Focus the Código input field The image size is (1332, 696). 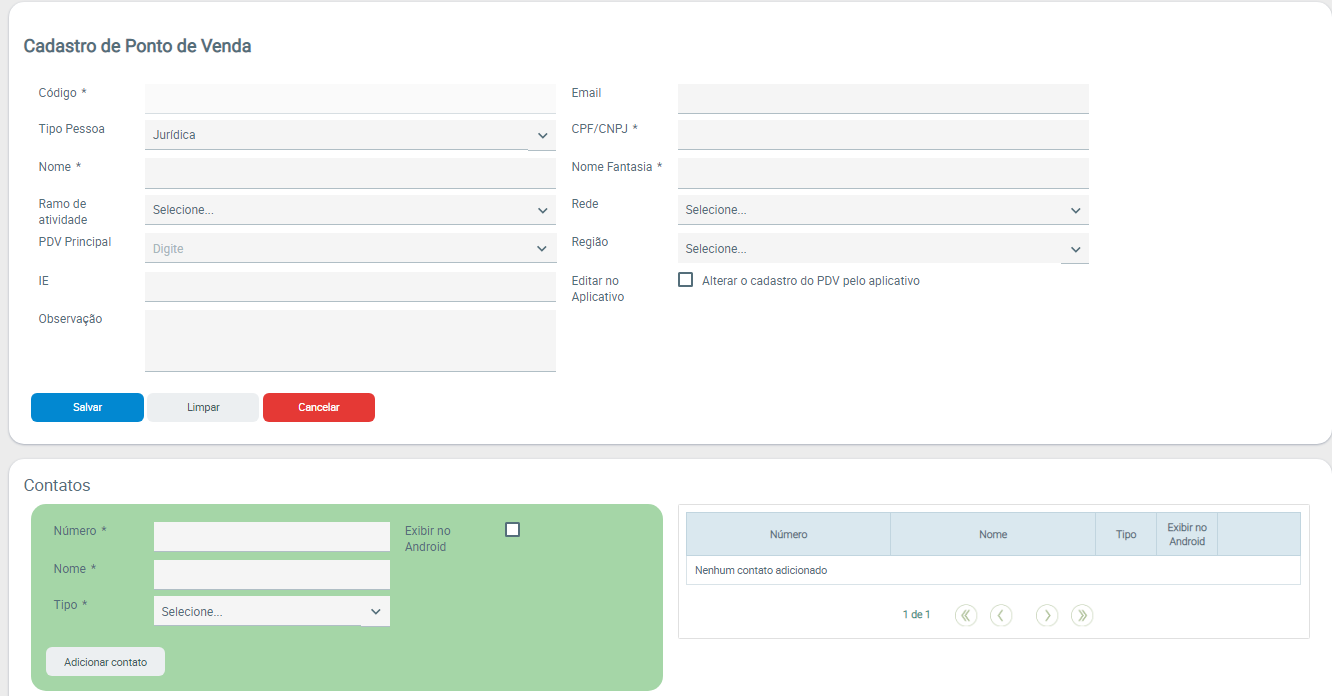349,98
